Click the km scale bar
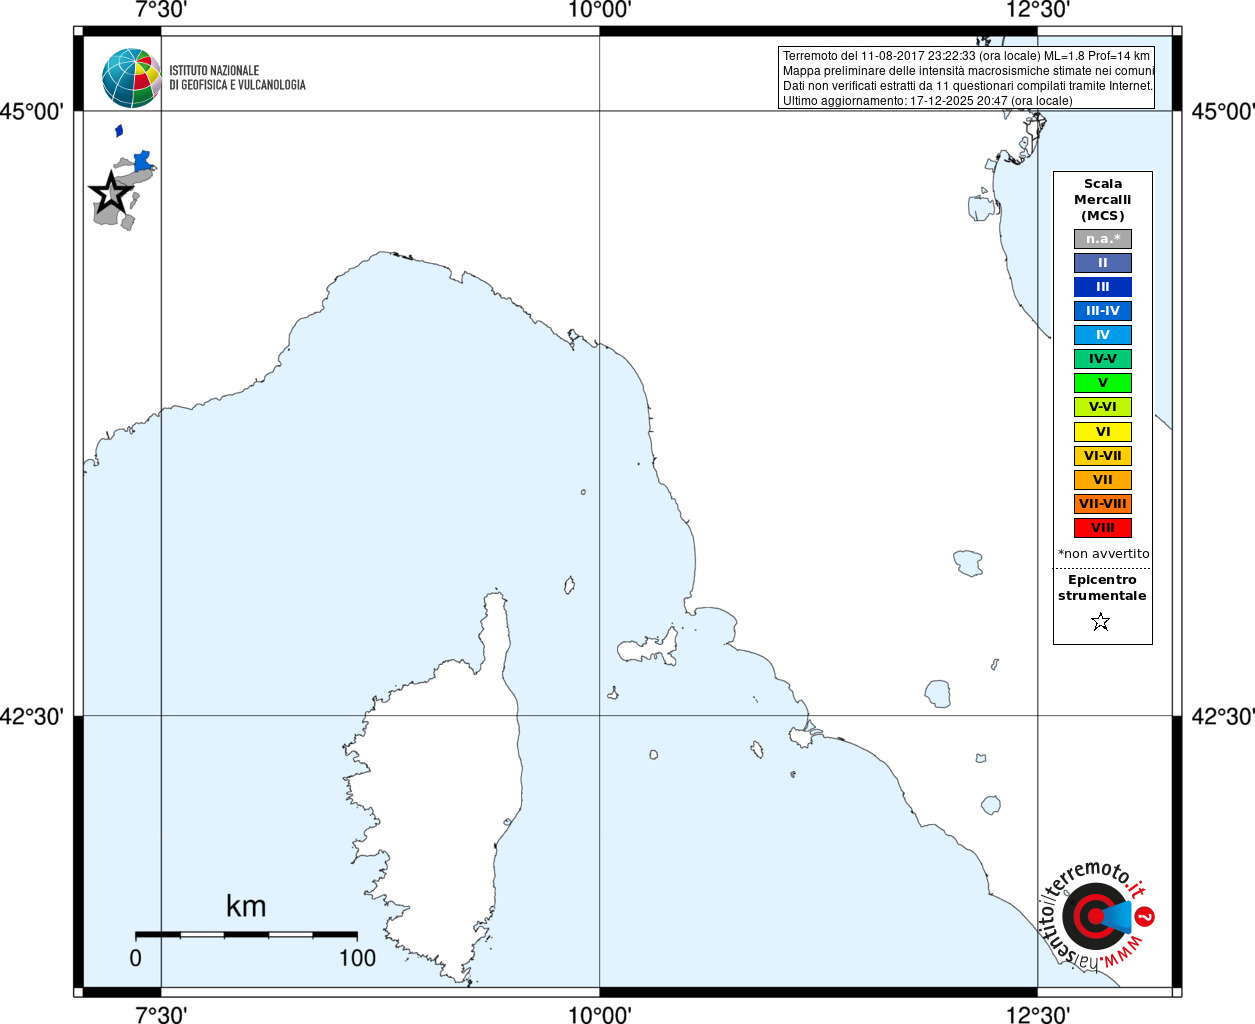Viewport: 1255px width, 1024px height. point(246,934)
